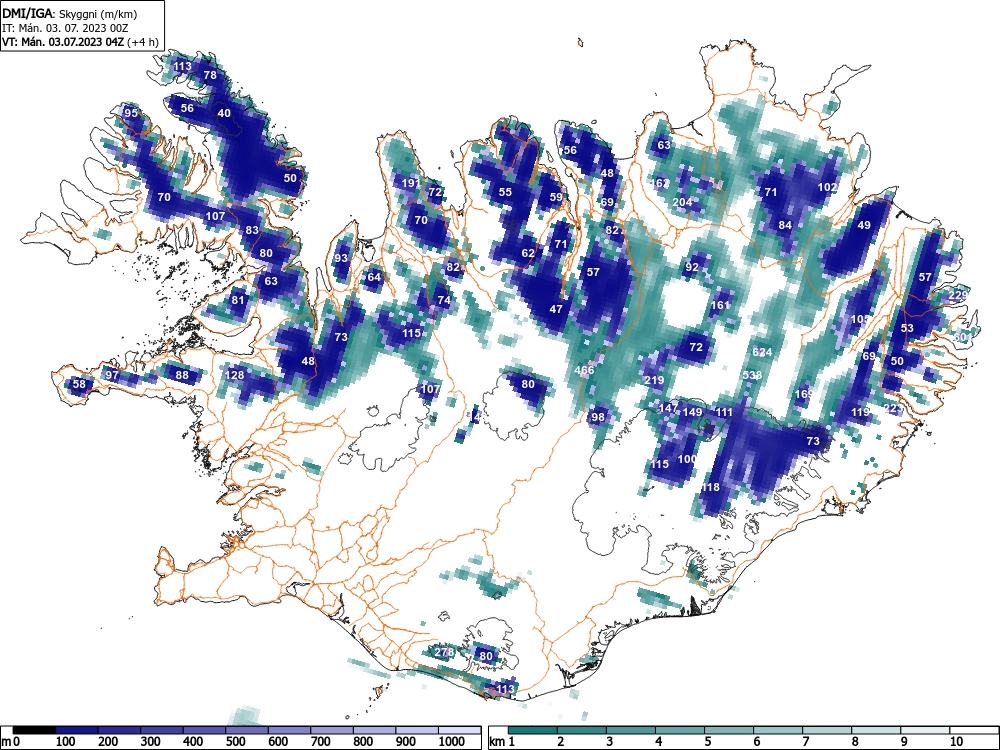The image size is (1000, 750).
Task: Click the 'DMI/IGA: Skyggni (m/km)' title text
Action: tap(70, 13)
